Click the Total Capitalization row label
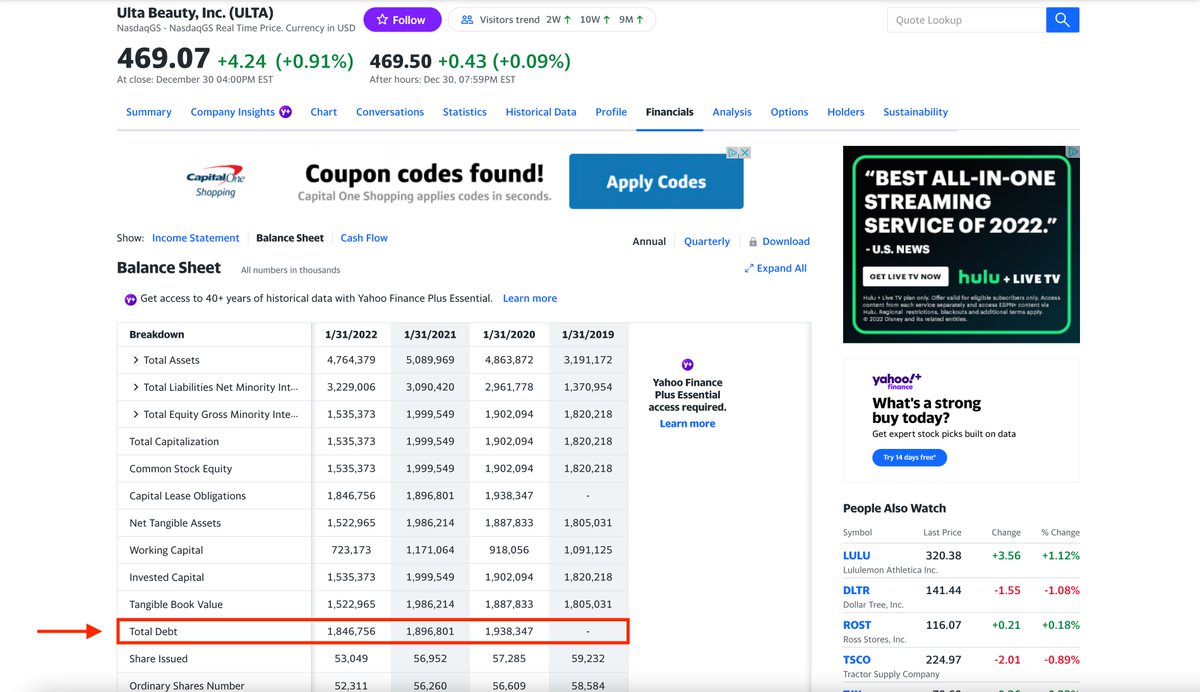Screen dimensions: 1200x692 click(x=174, y=441)
